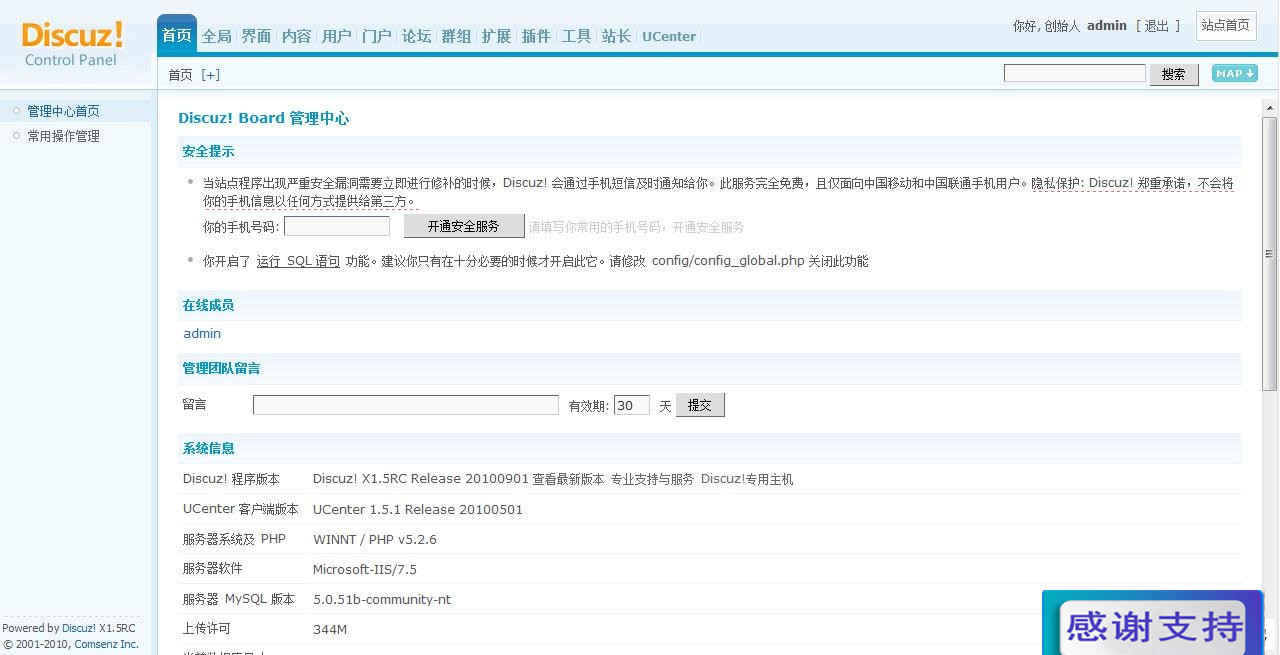Open 管理中心首页 in the sidebar

tap(63, 111)
